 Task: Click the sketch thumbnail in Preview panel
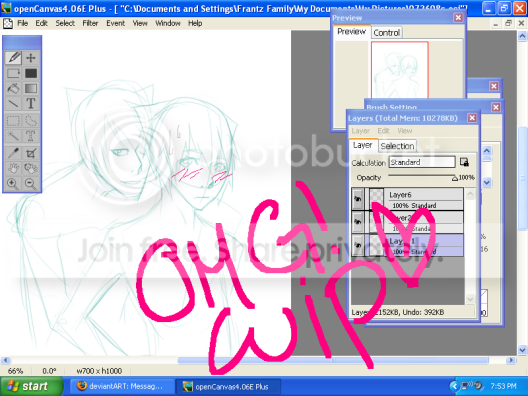tap(400, 70)
